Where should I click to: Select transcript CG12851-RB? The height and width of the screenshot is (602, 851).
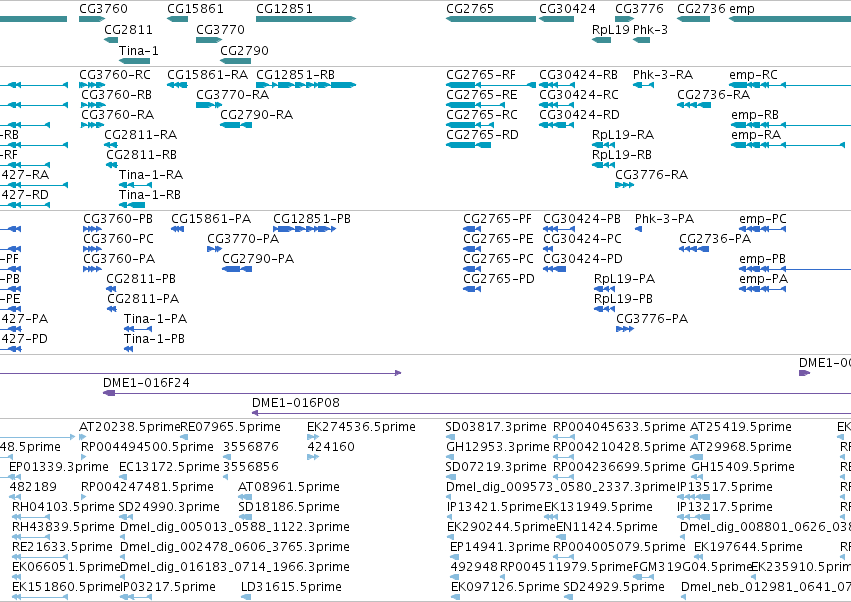[306, 85]
